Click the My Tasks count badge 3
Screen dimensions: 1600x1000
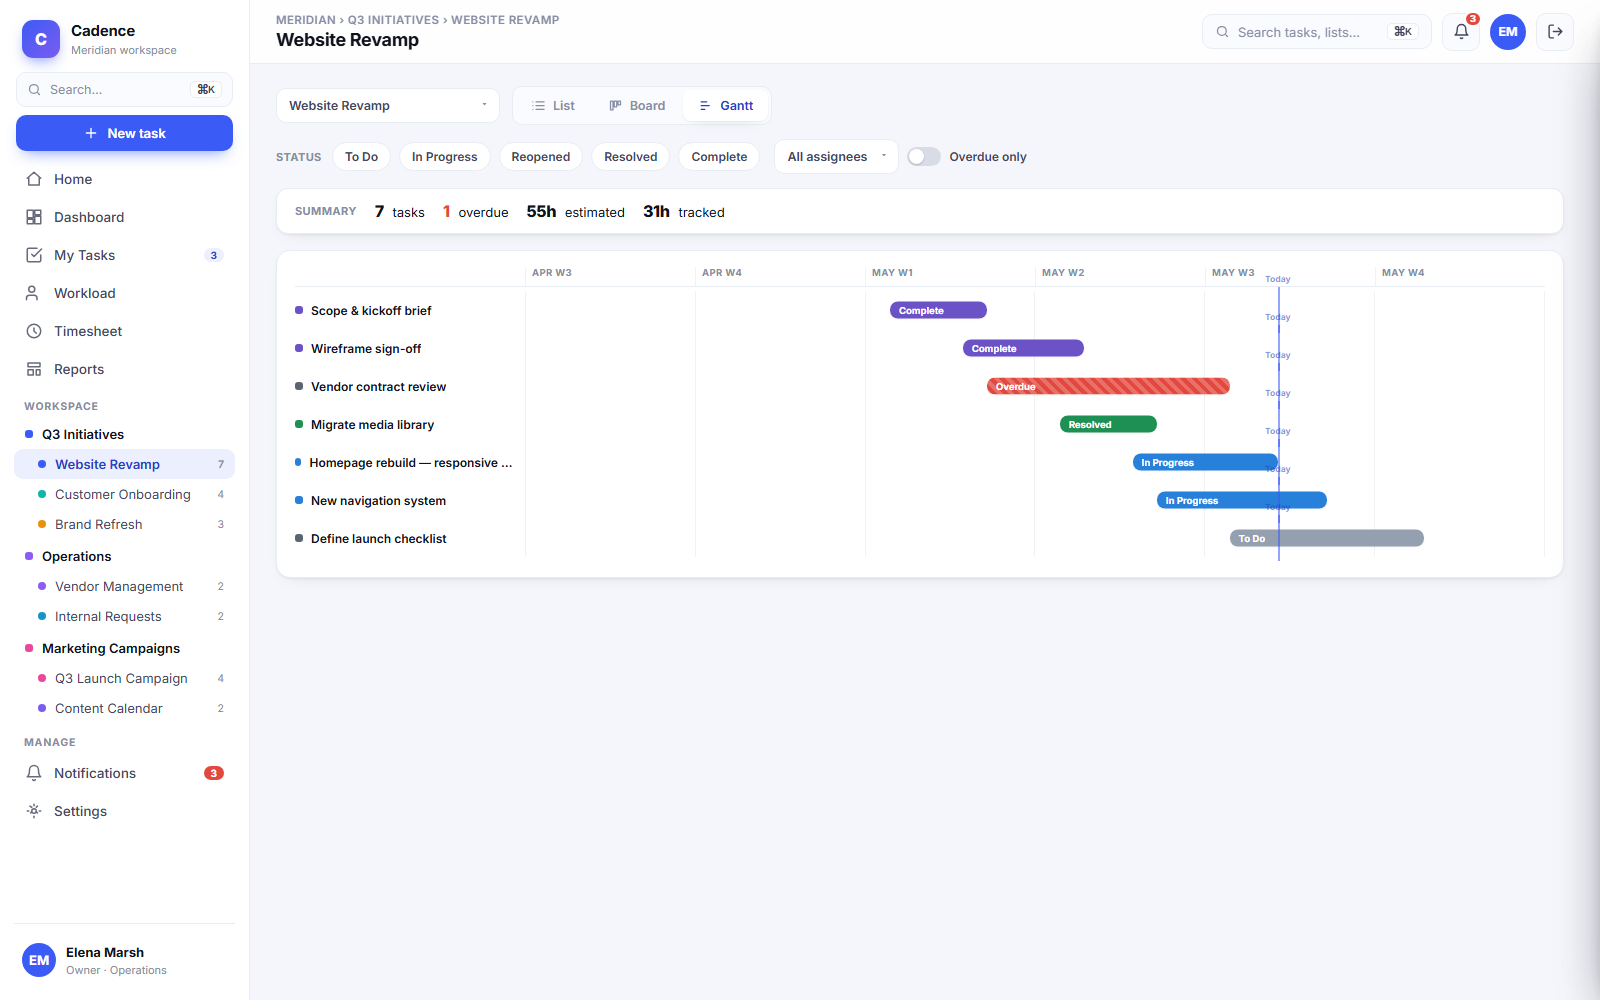pos(213,255)
